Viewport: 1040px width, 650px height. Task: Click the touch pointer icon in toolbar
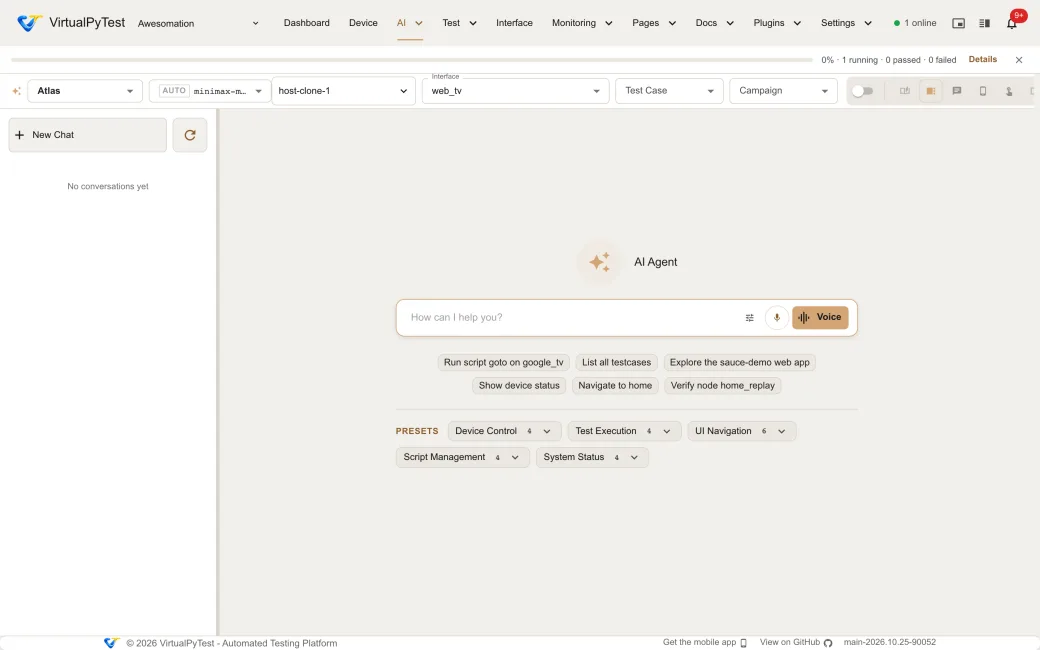pyautogui.click(x=1009, y=91)
